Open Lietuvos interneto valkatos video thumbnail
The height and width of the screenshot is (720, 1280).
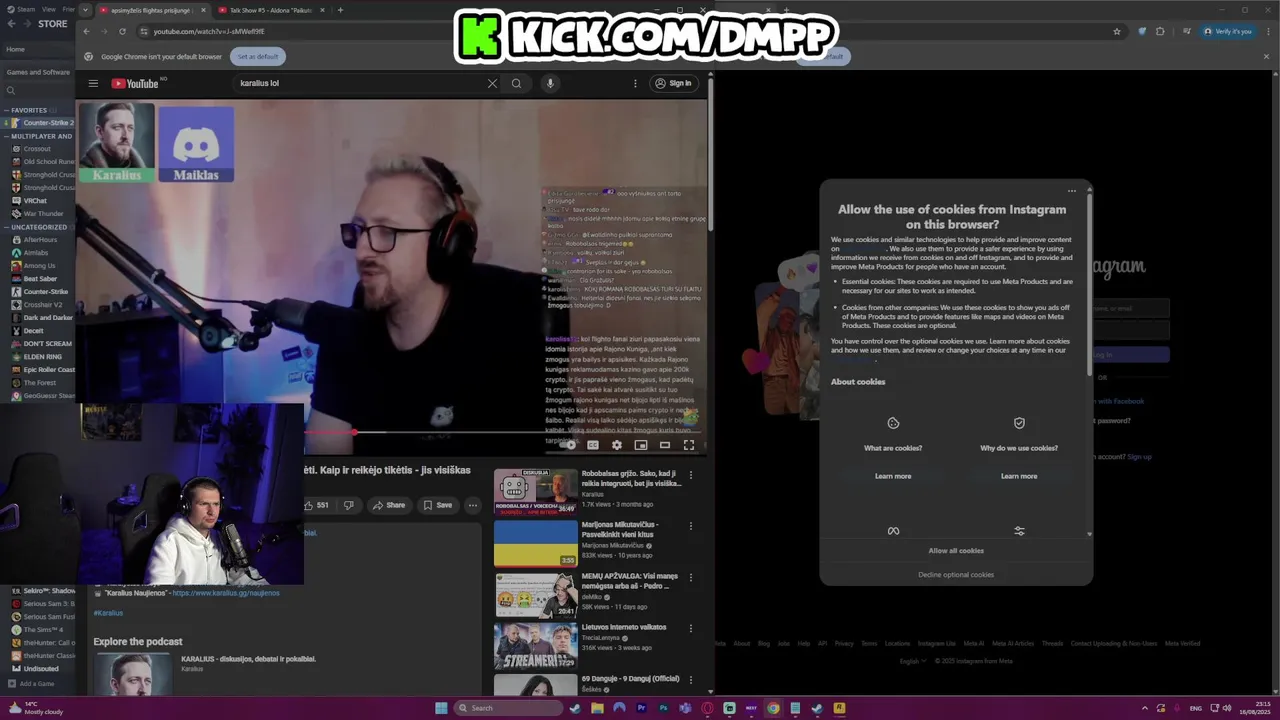pyautogui.click(x=536, y=646)
